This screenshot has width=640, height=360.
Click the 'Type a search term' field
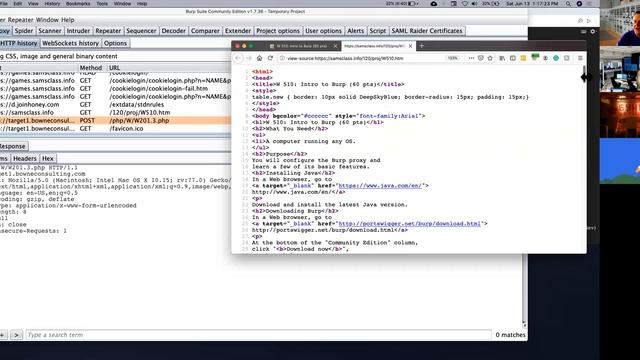[258, 335]
